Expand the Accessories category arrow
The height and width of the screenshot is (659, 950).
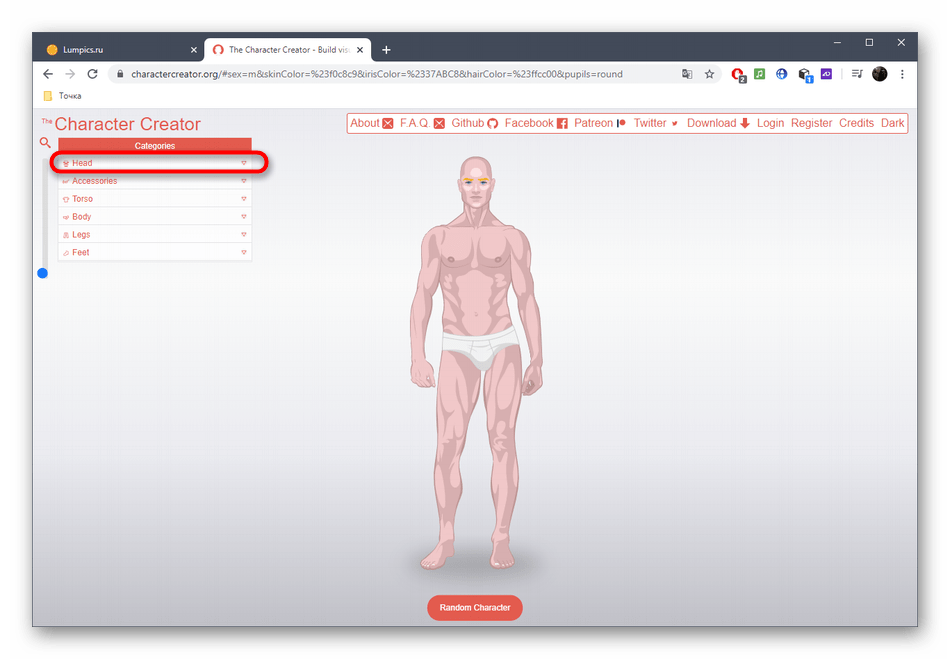(243, 181)
